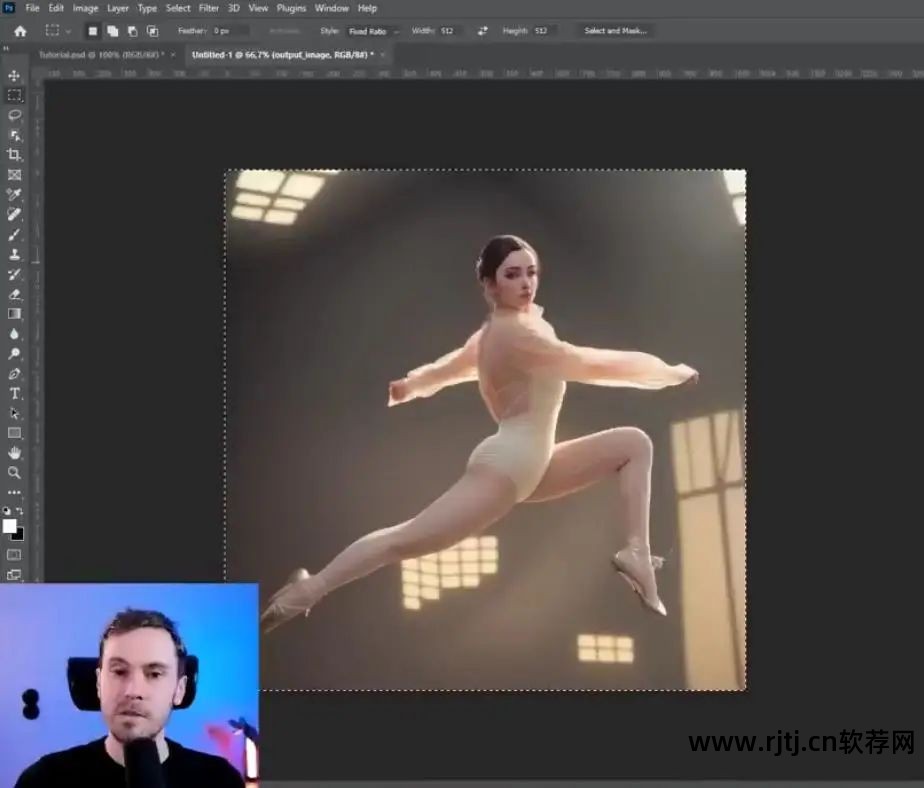924x788 pixels.
Task: Select the Lasso tool
Action: coord(14,115)
